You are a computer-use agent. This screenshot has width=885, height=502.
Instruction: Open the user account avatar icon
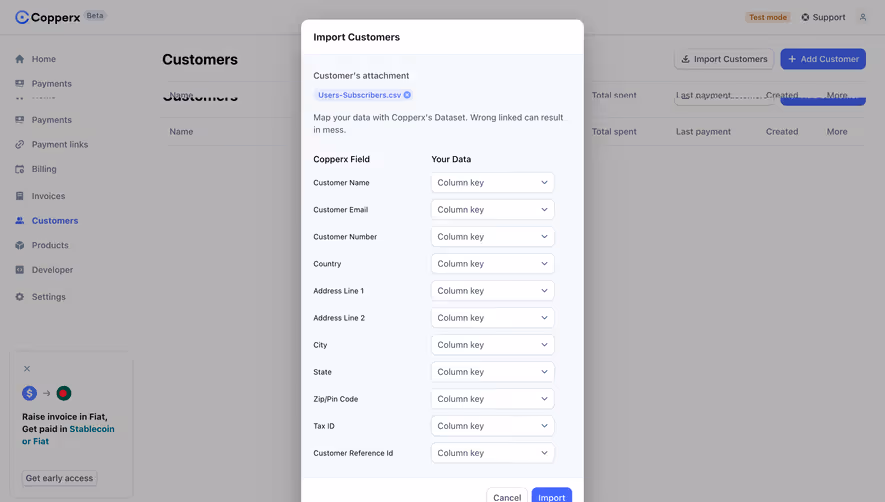[862, 18]
